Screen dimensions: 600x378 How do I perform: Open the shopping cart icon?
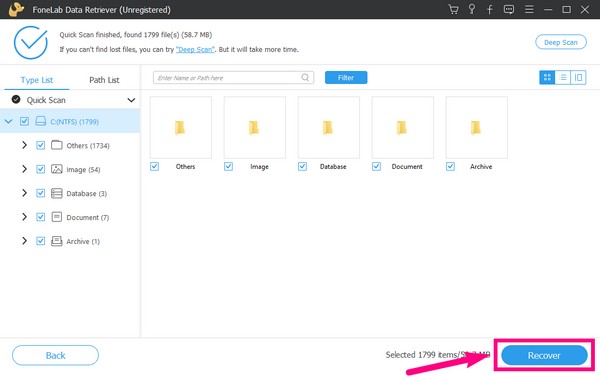(x=453, y=9)
